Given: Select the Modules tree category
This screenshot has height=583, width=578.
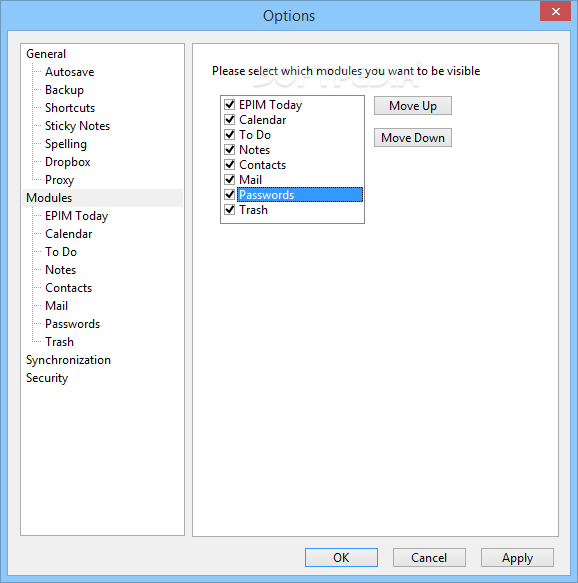Looking at the screenshot, I should click(x=49, y=198).
